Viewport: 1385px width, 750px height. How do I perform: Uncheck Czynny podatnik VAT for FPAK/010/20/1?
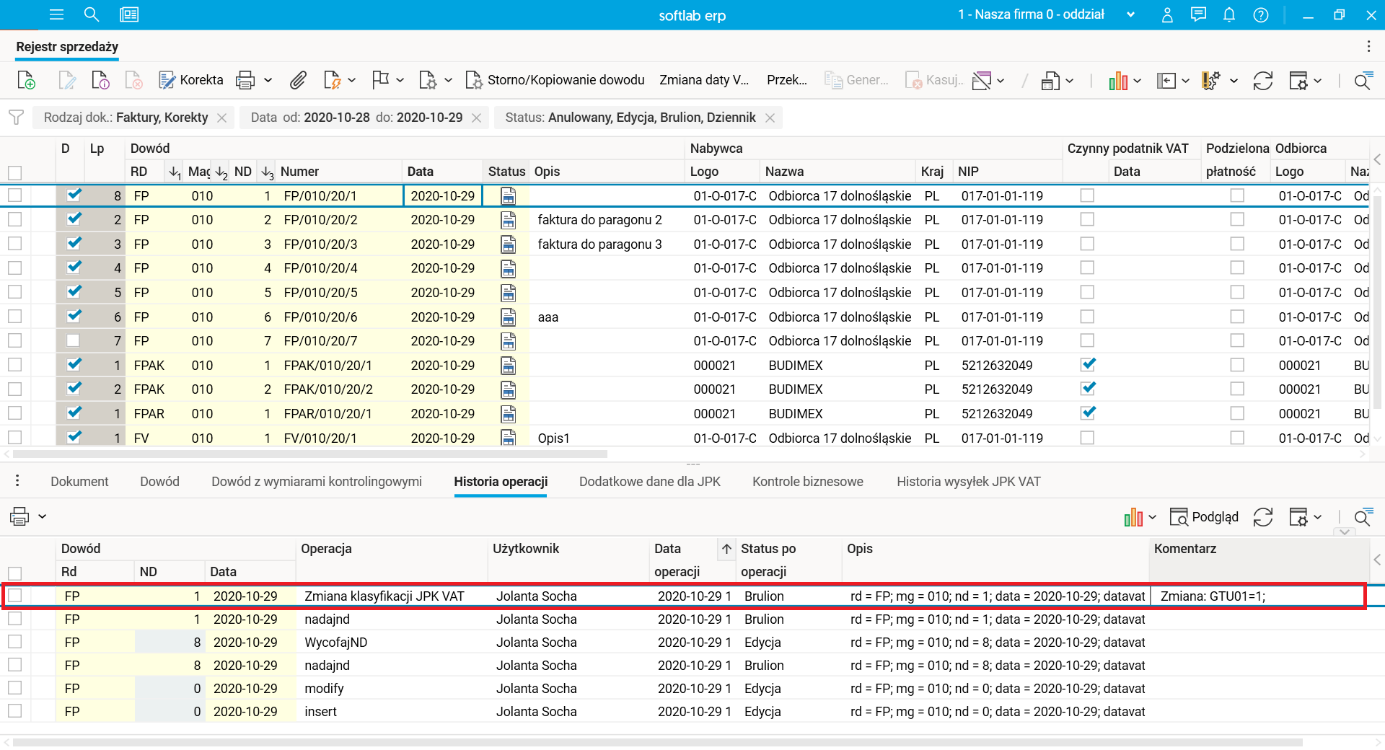pos(1087,365)
